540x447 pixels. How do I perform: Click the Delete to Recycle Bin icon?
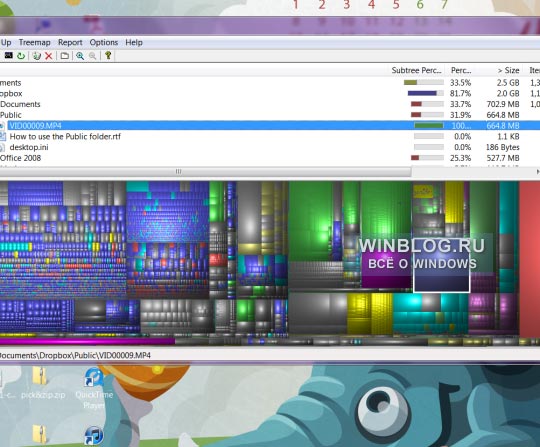tap(37, 55)
